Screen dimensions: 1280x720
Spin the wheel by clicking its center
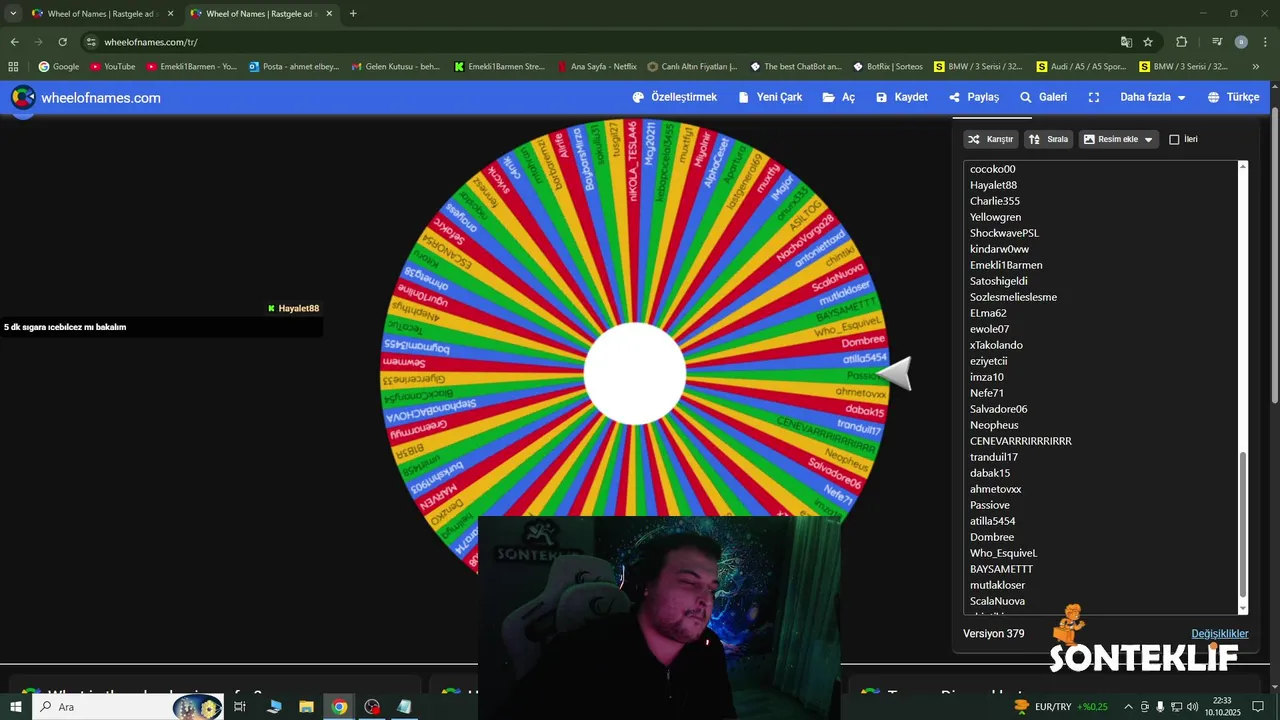(x=635, y=374)
